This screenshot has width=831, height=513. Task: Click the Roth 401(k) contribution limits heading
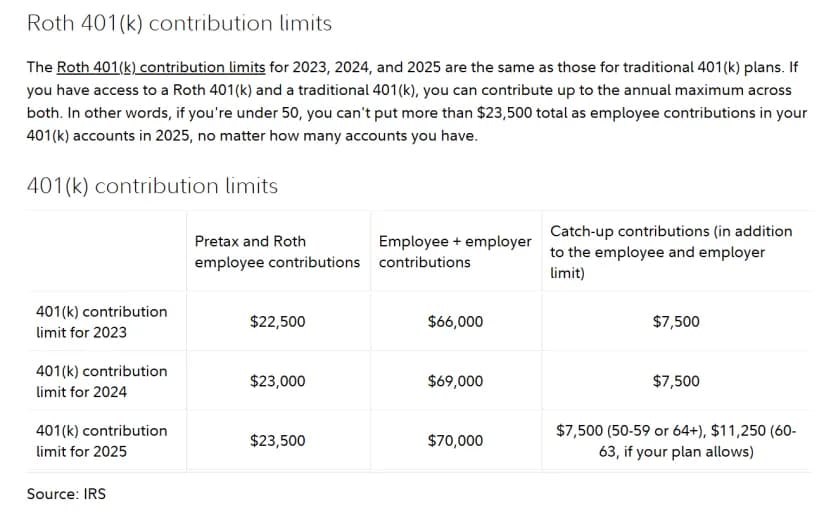[x=179, y=23]
